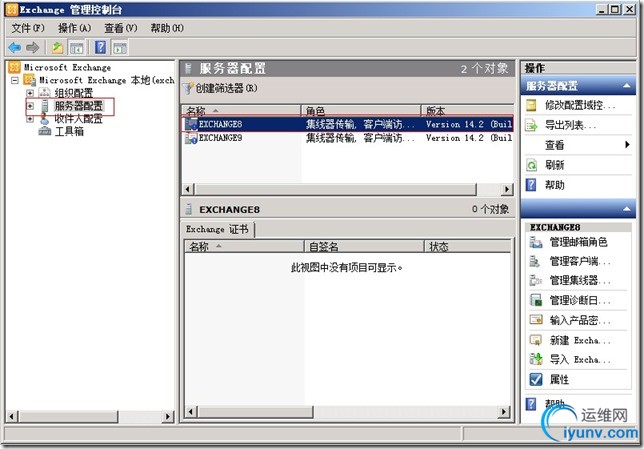644x449 pixels.
Task: Click the 管理诊断日志 action icon
Action: coord(536,300)
